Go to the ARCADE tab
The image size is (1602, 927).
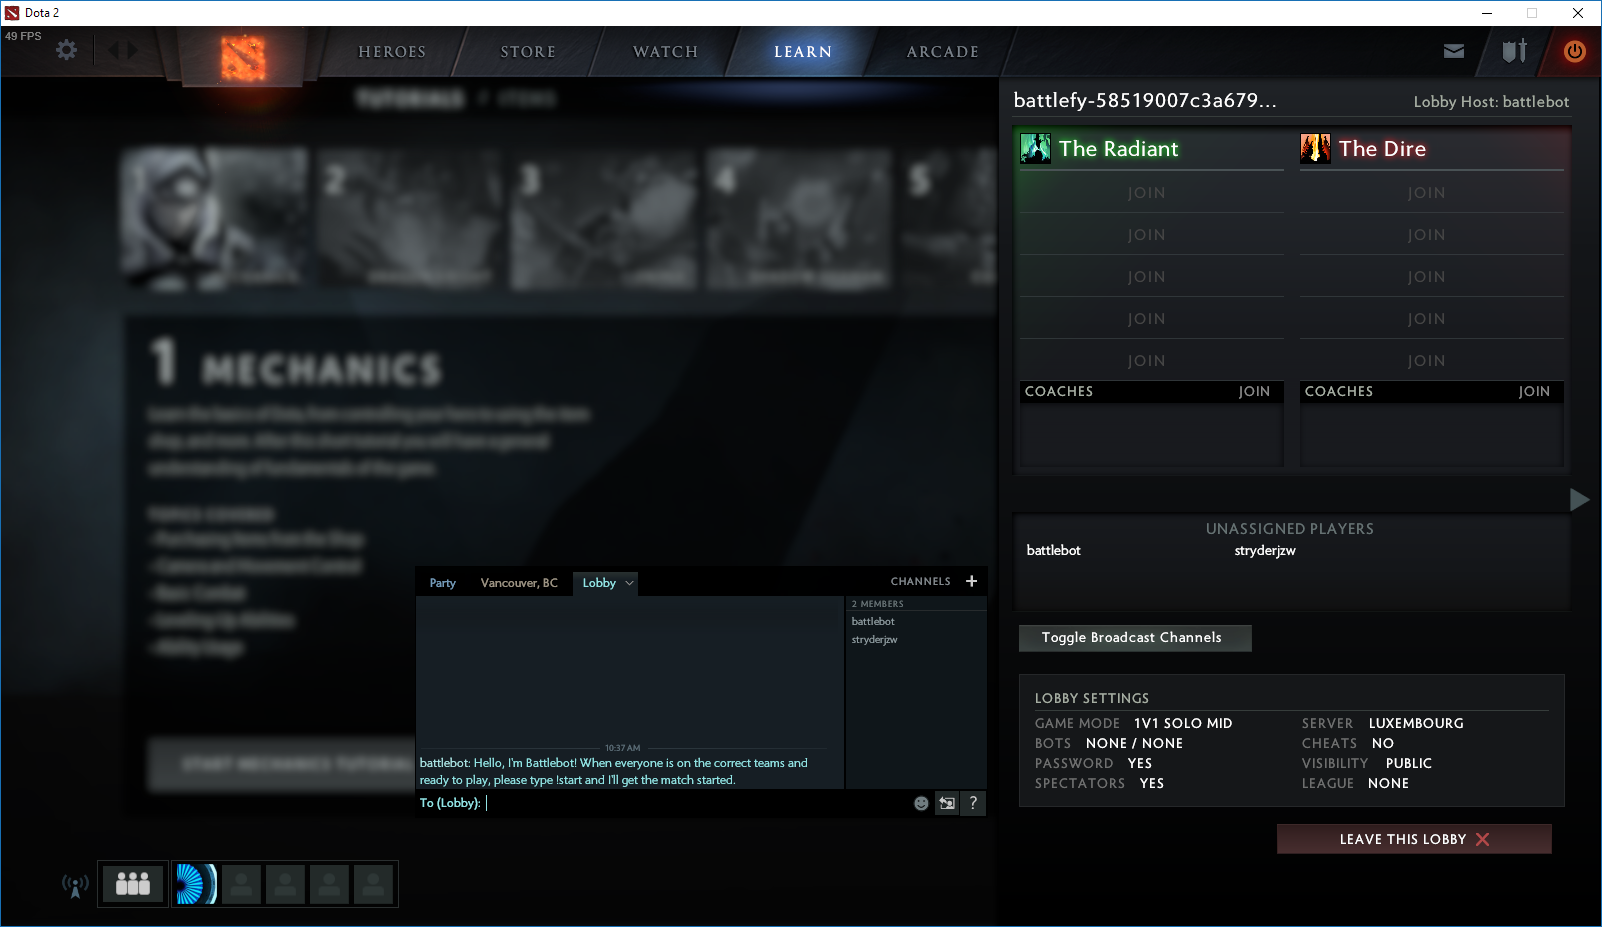coord(943,52)
